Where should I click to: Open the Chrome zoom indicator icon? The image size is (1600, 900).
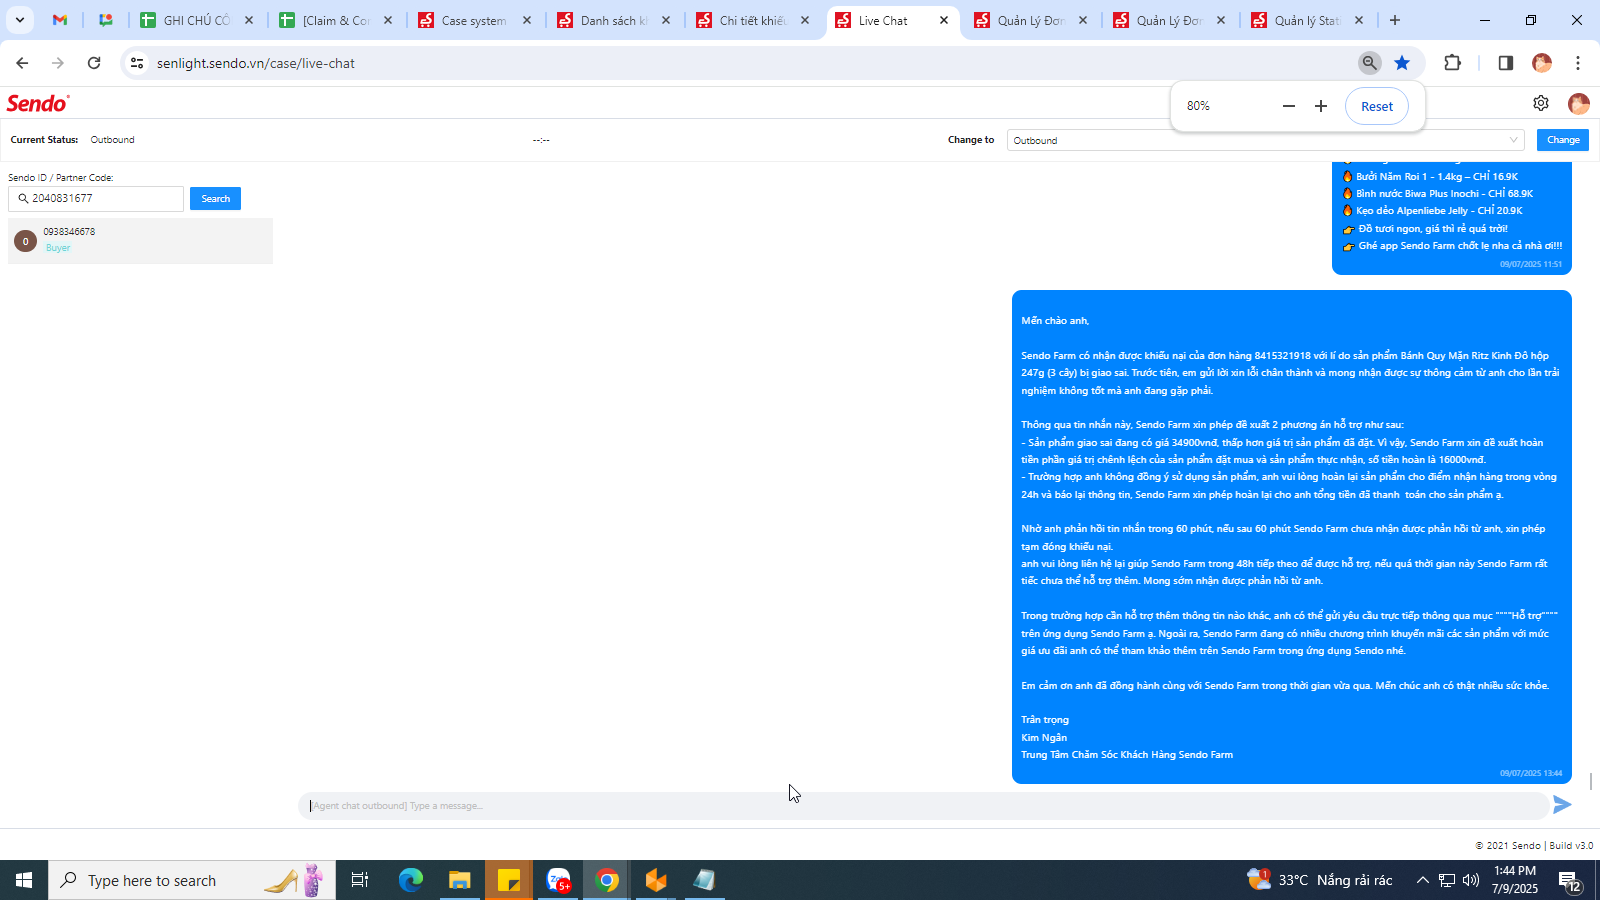pos(1370,63)
